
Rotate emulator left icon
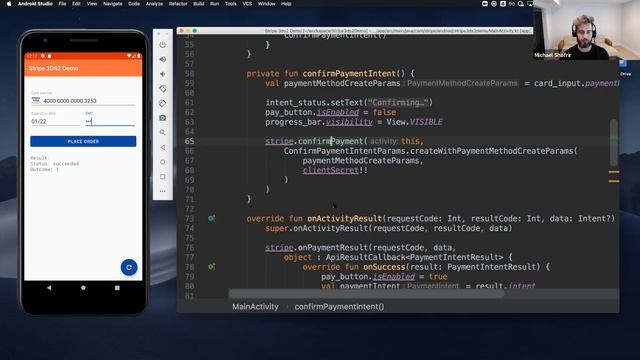point(162,89)
